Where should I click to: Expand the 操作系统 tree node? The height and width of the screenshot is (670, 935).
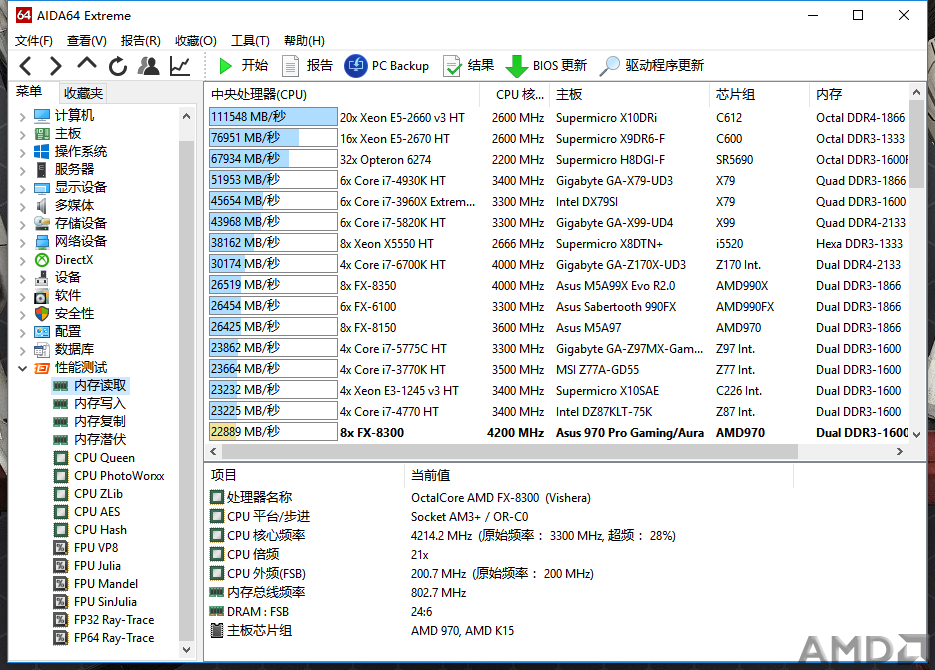[x=23, y=153]
